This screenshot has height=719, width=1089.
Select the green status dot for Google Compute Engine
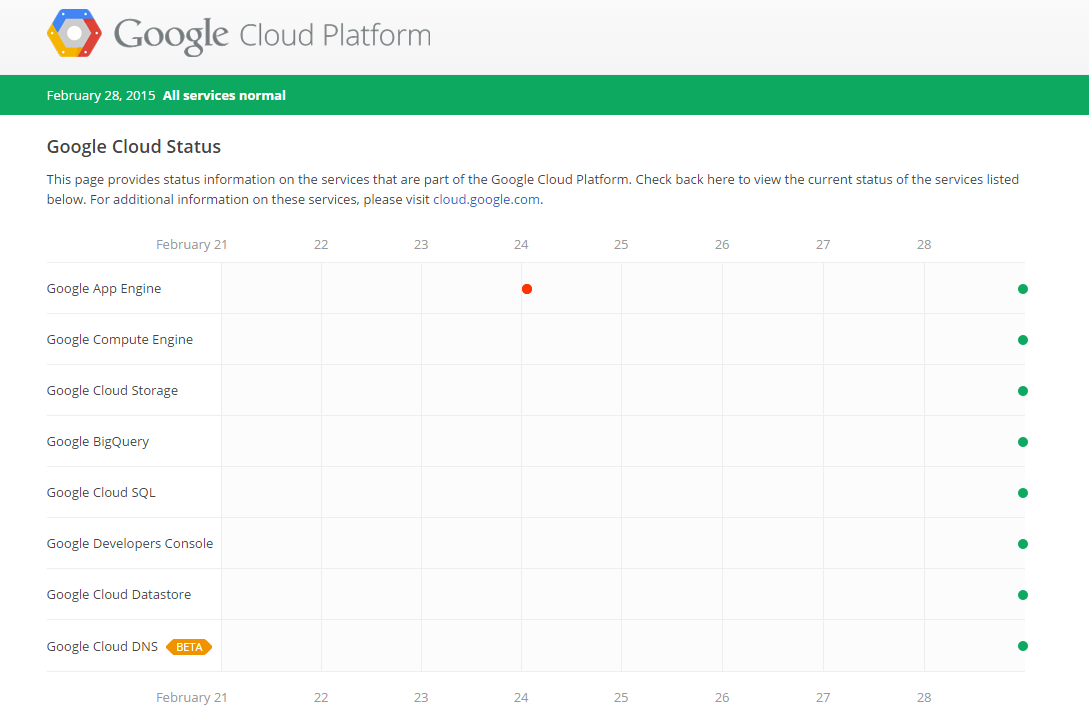[1023, 340]
